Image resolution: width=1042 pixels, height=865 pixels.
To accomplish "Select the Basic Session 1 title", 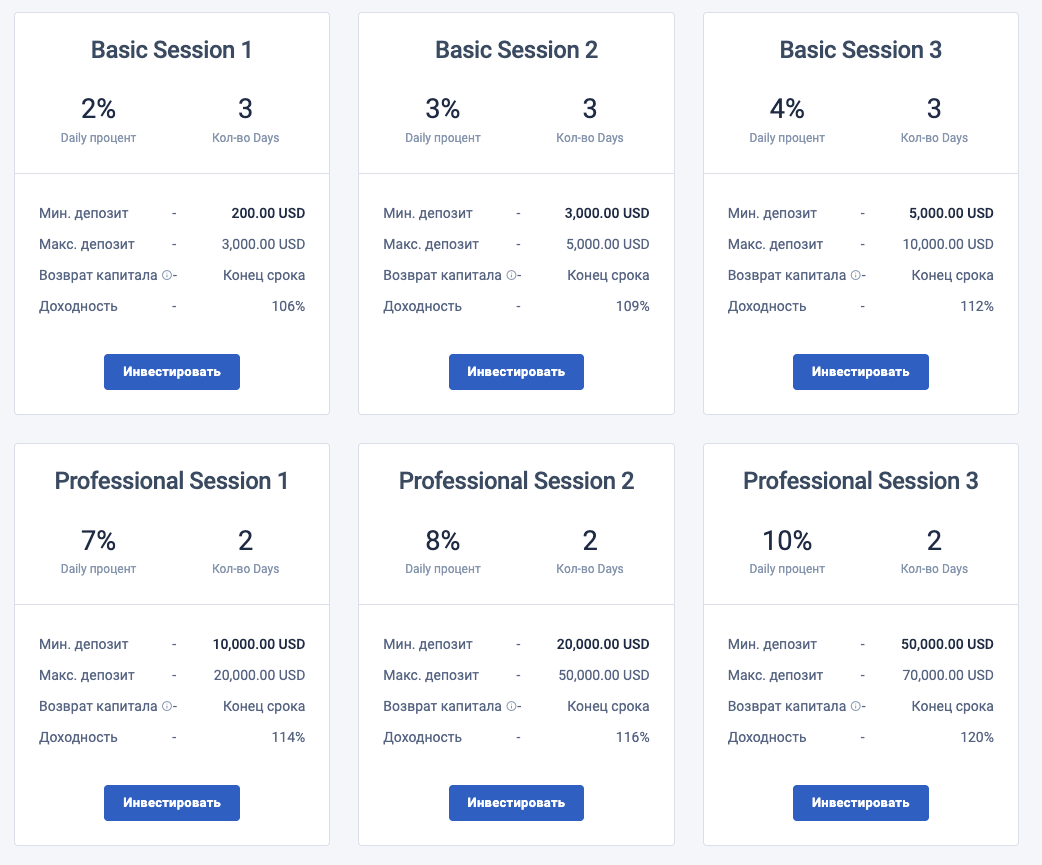I will point(172,50).
